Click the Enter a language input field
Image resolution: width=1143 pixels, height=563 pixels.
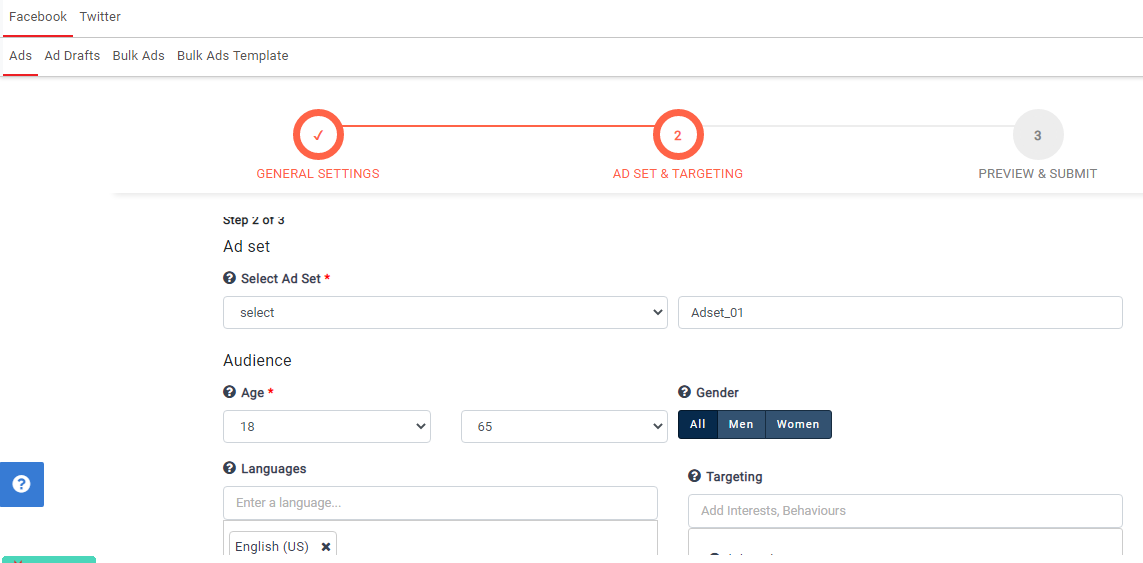[440, 503]
